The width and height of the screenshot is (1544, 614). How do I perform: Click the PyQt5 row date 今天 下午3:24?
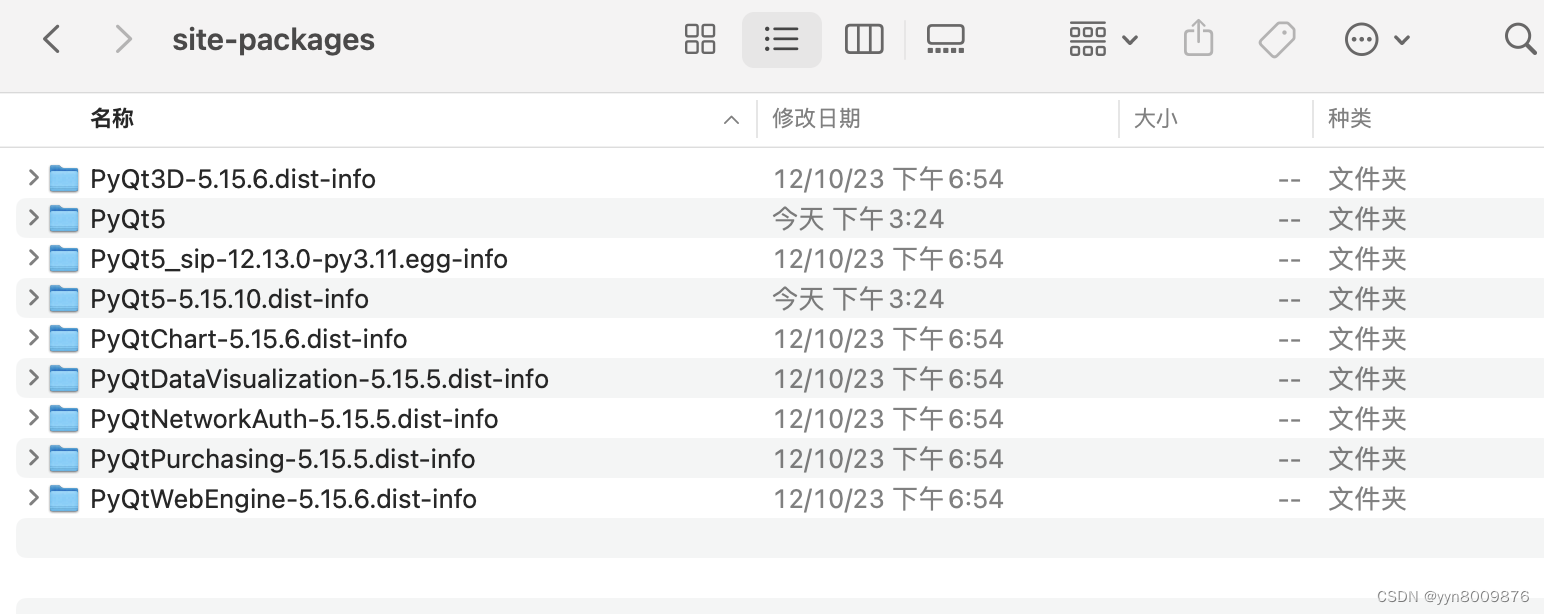858,219
